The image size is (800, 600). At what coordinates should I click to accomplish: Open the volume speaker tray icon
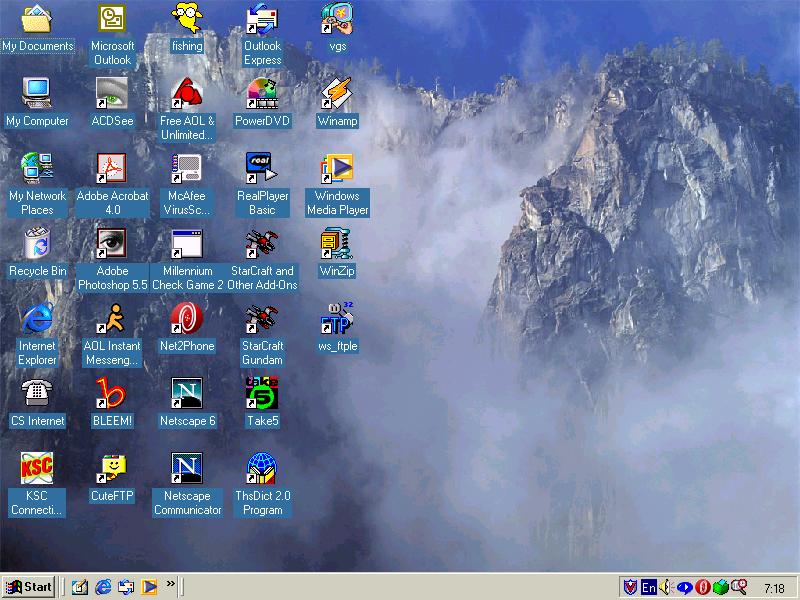tap(666, 588)
